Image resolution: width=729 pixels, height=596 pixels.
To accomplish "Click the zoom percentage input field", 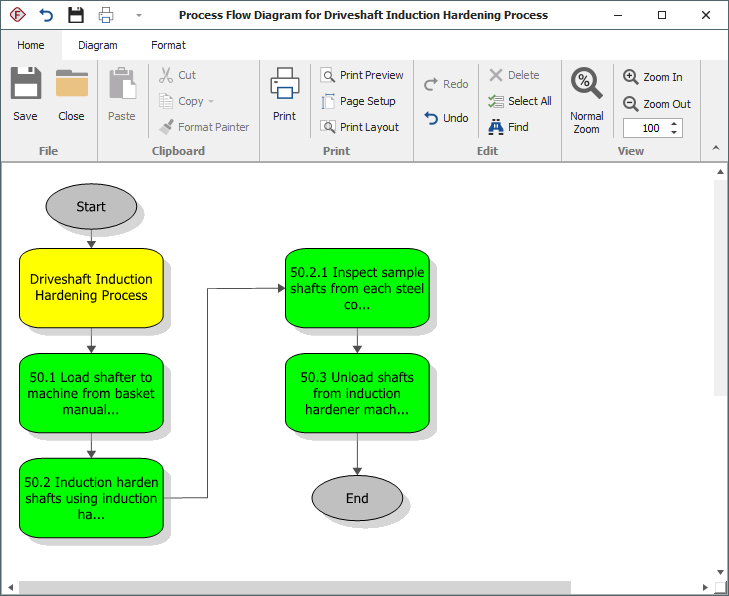I will pyautogui.click(x=645, y=128).
